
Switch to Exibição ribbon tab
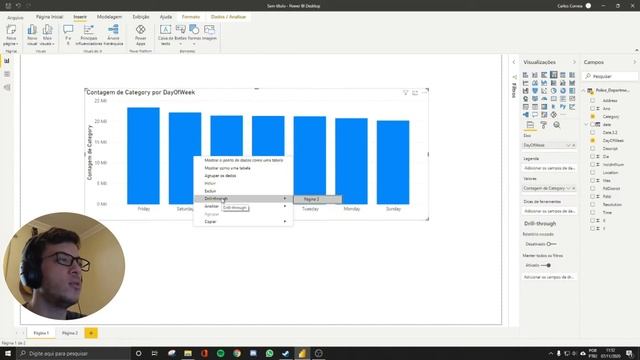(x=141, y=17)
